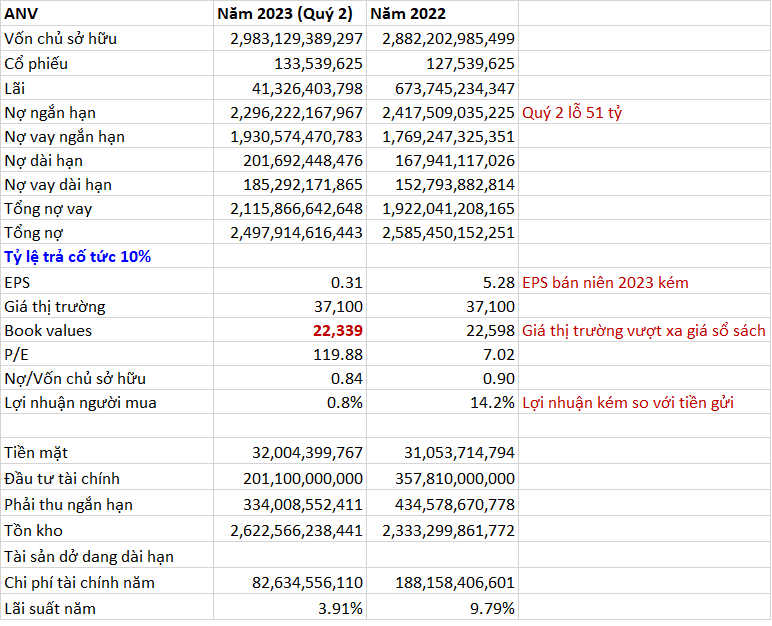Click 'Phải thu ngắn hạn' row label
This screenshot has width=772, height=626.
point(68,505)
